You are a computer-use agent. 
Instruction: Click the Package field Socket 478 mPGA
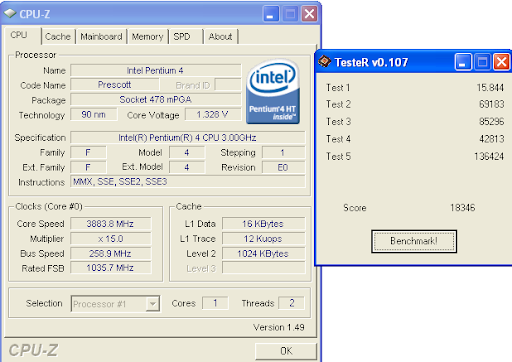(156, 100)
